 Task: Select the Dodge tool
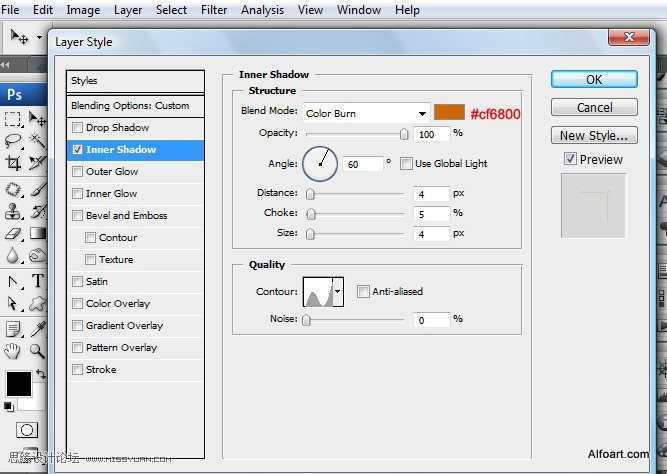click(x=37, y=255)
